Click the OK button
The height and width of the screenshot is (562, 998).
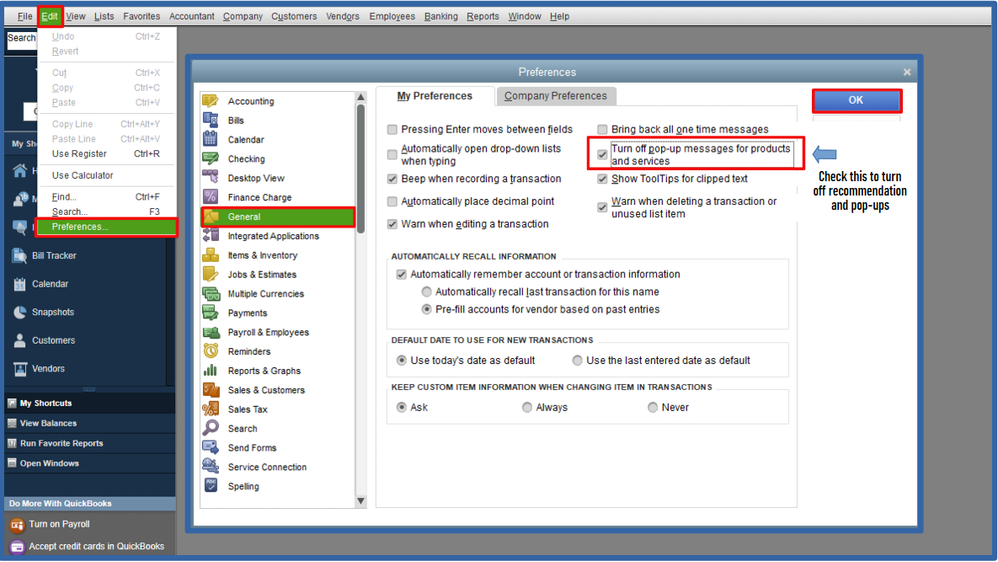[x=856, y=100]
